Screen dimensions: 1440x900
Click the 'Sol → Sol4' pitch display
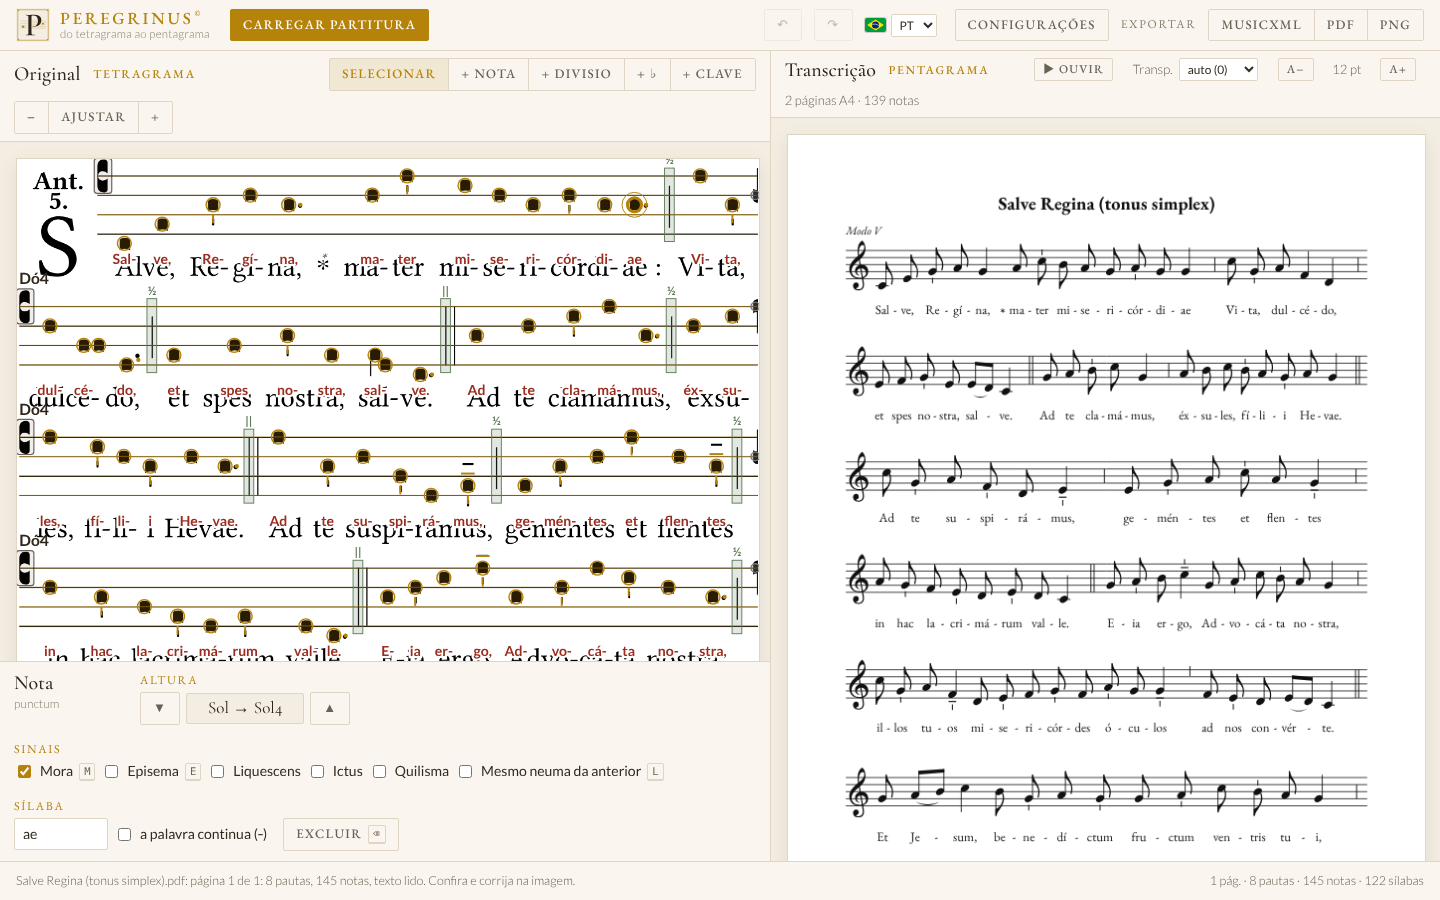[x=245, y=708]
